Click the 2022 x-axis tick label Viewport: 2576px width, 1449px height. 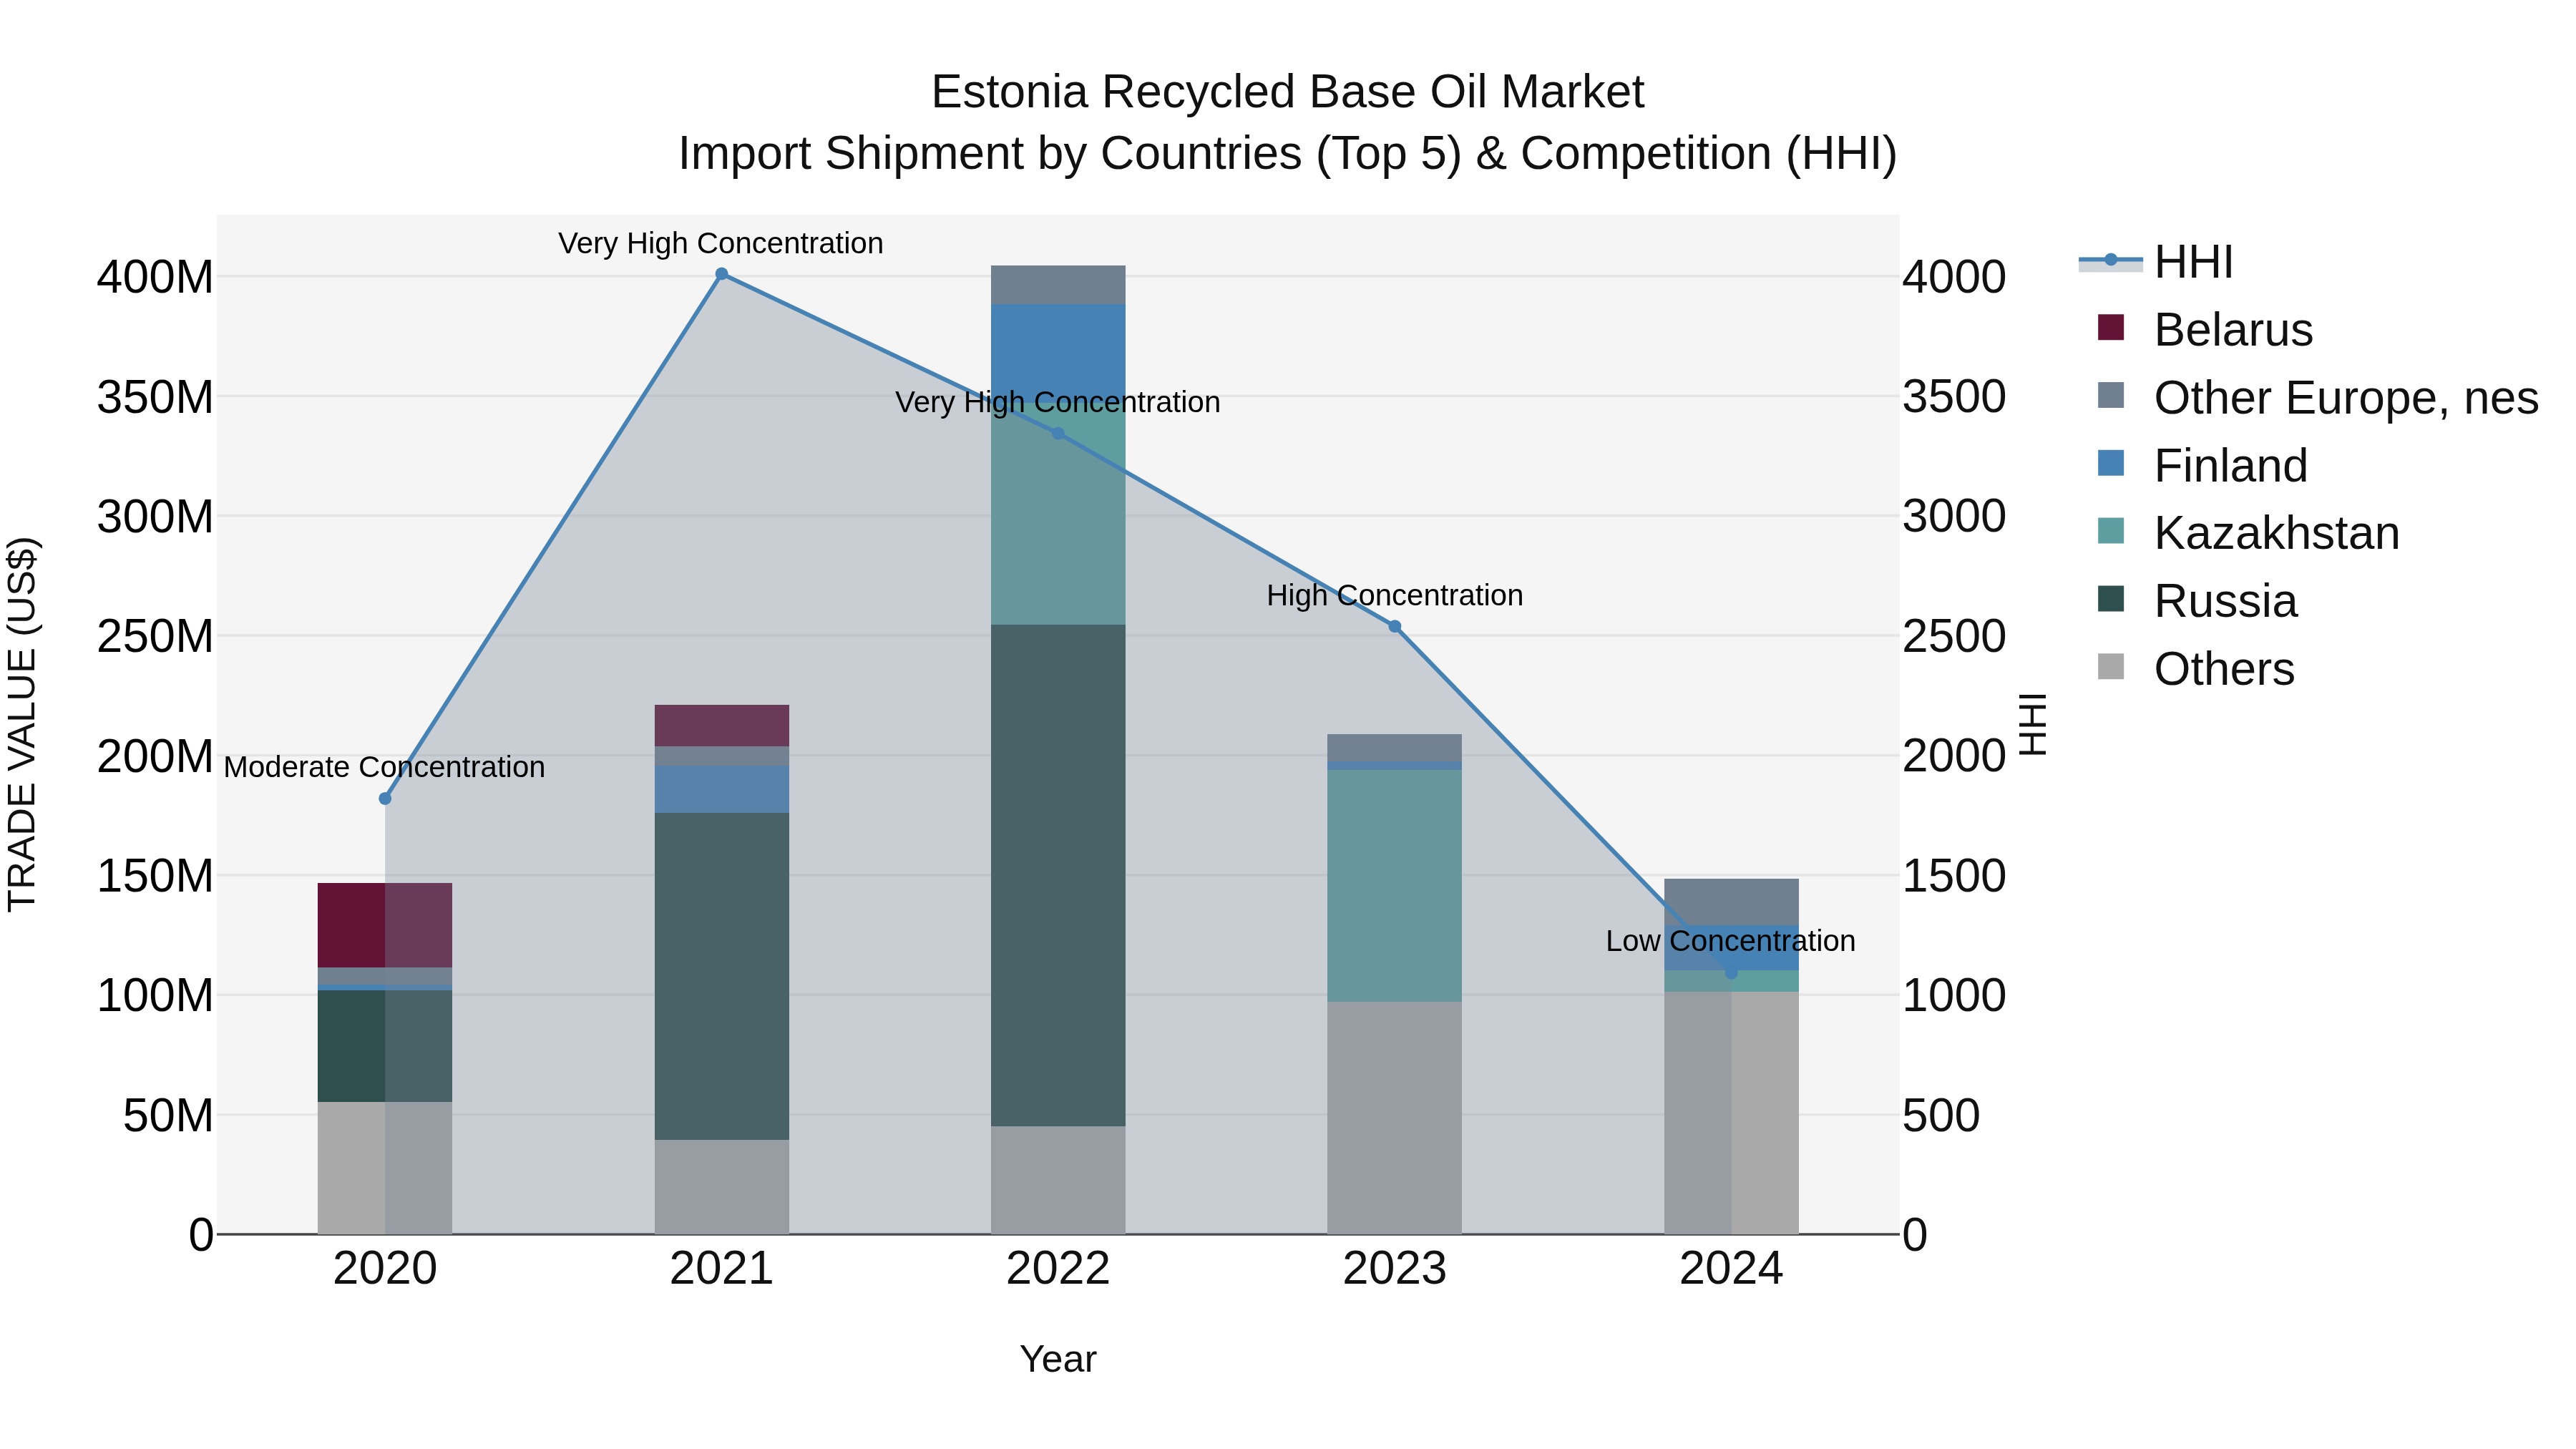pos(1058,1269)
